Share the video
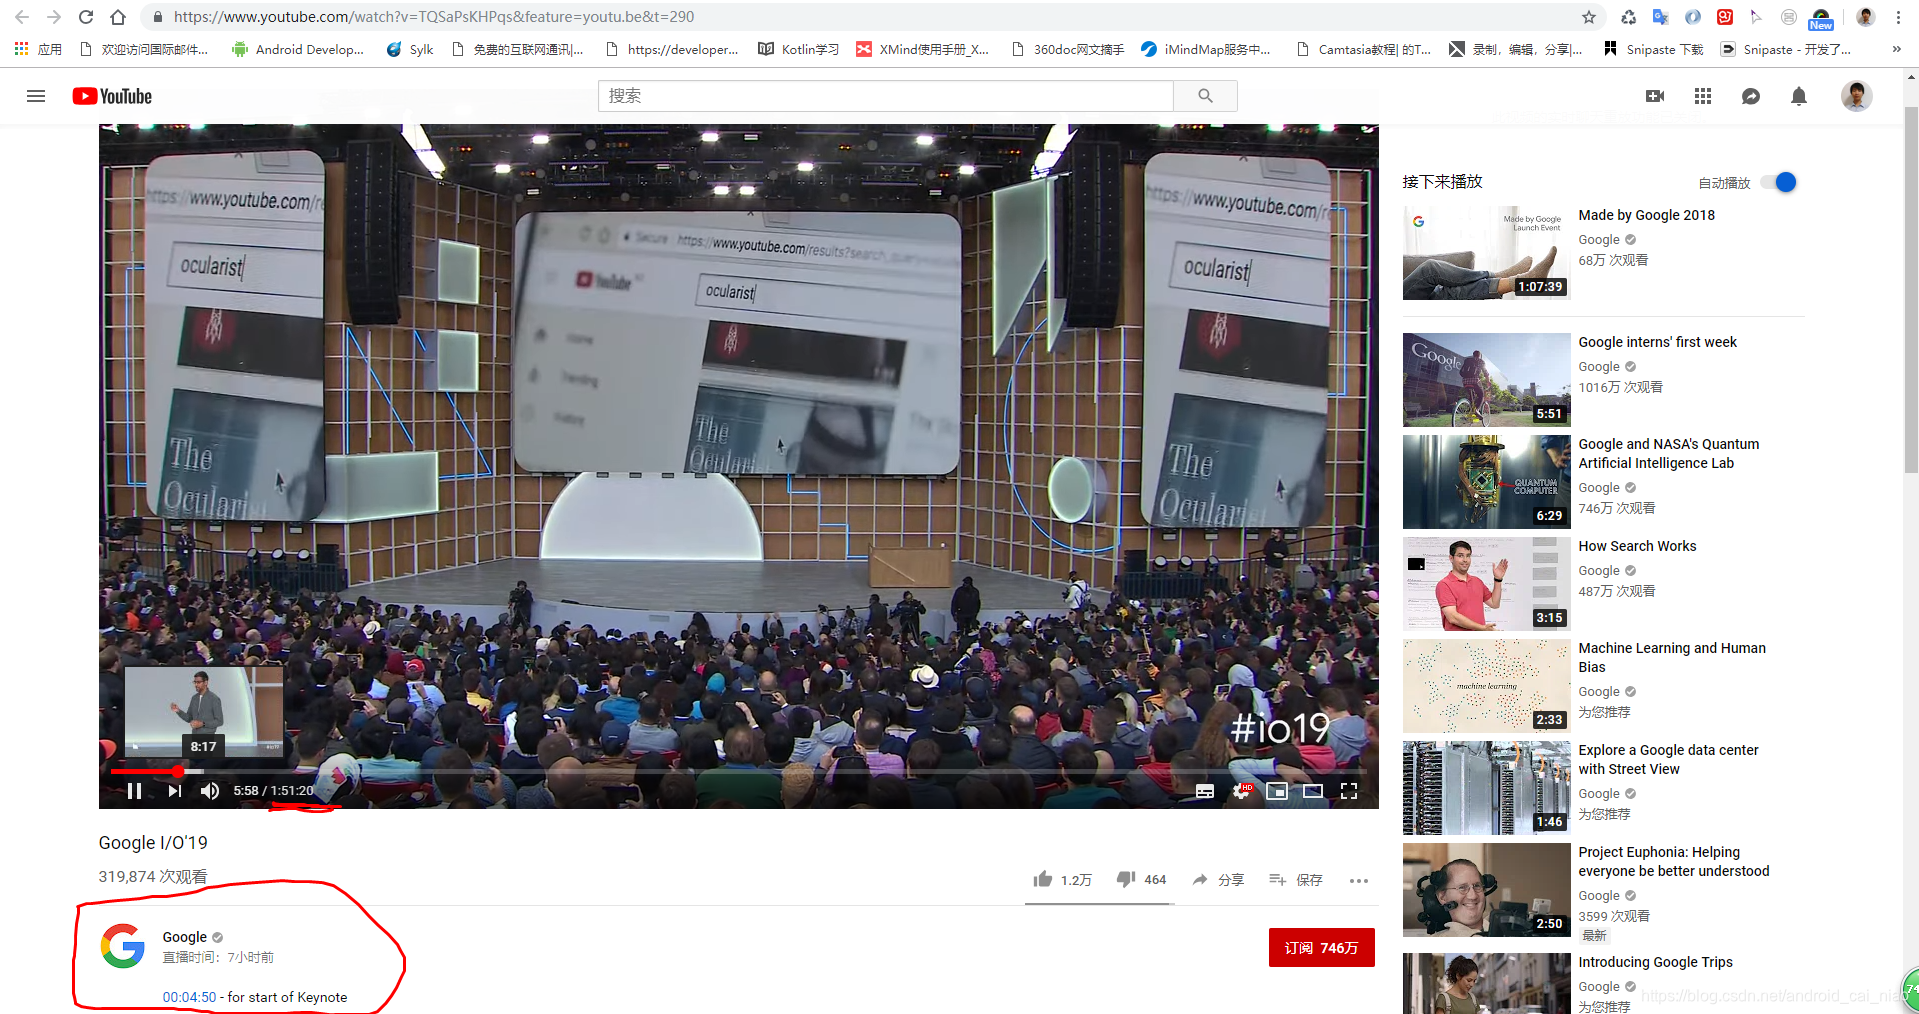 [x=1218, y=880]
